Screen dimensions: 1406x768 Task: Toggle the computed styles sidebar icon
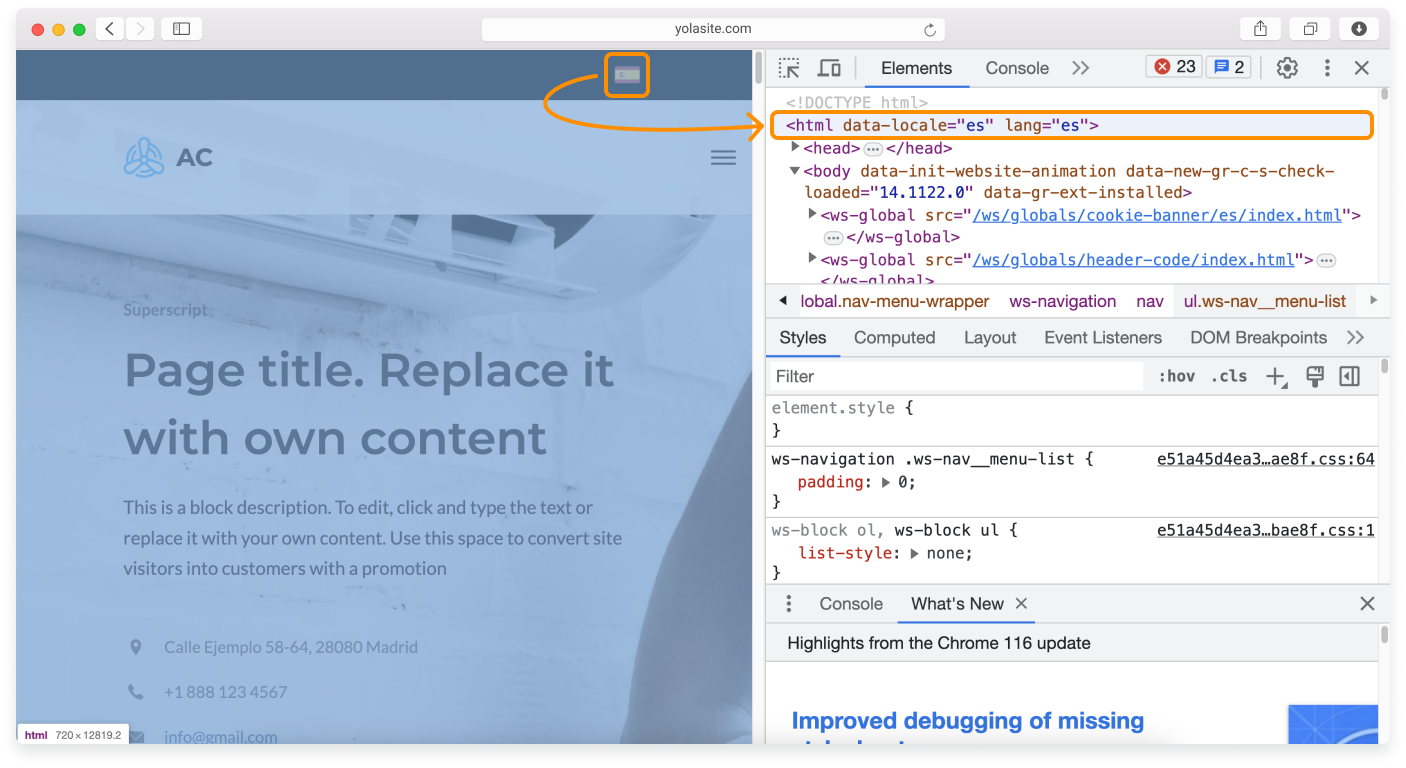(x=1349, y=376)
